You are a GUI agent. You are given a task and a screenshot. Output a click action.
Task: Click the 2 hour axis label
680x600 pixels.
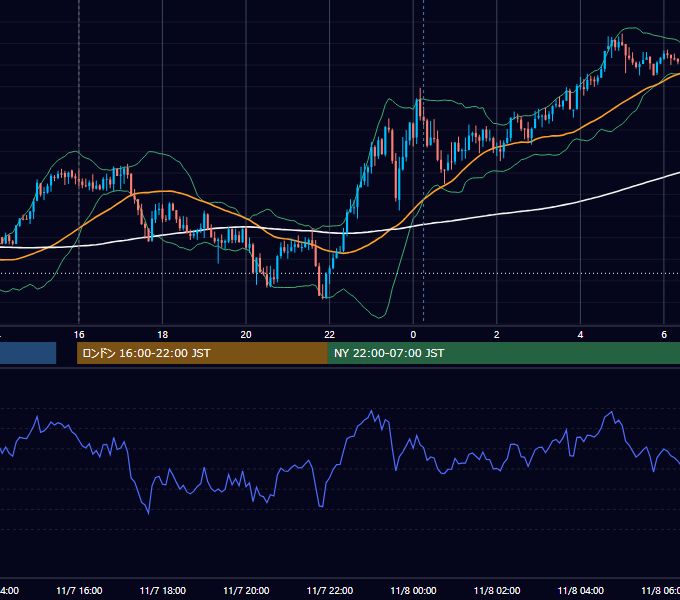point(497,335)
